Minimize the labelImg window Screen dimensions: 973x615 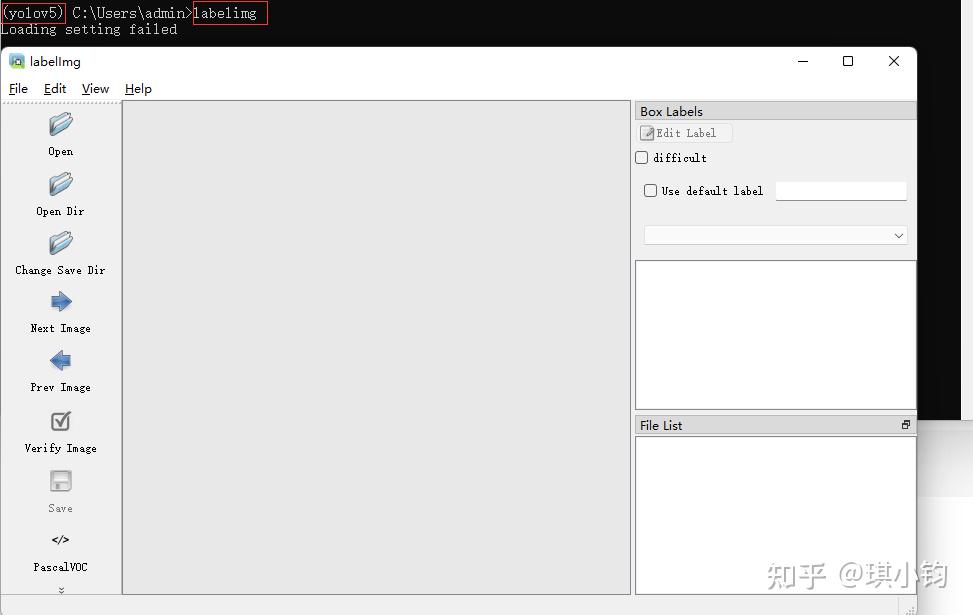click(x=803, y=61)
